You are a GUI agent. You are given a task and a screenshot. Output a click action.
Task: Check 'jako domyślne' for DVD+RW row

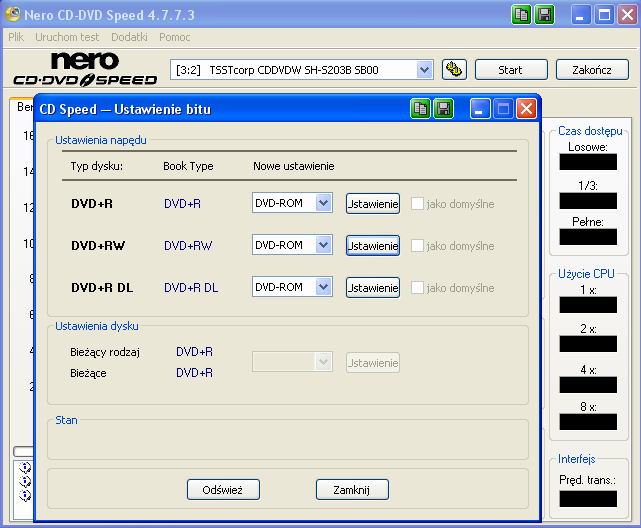pos(417,246)
